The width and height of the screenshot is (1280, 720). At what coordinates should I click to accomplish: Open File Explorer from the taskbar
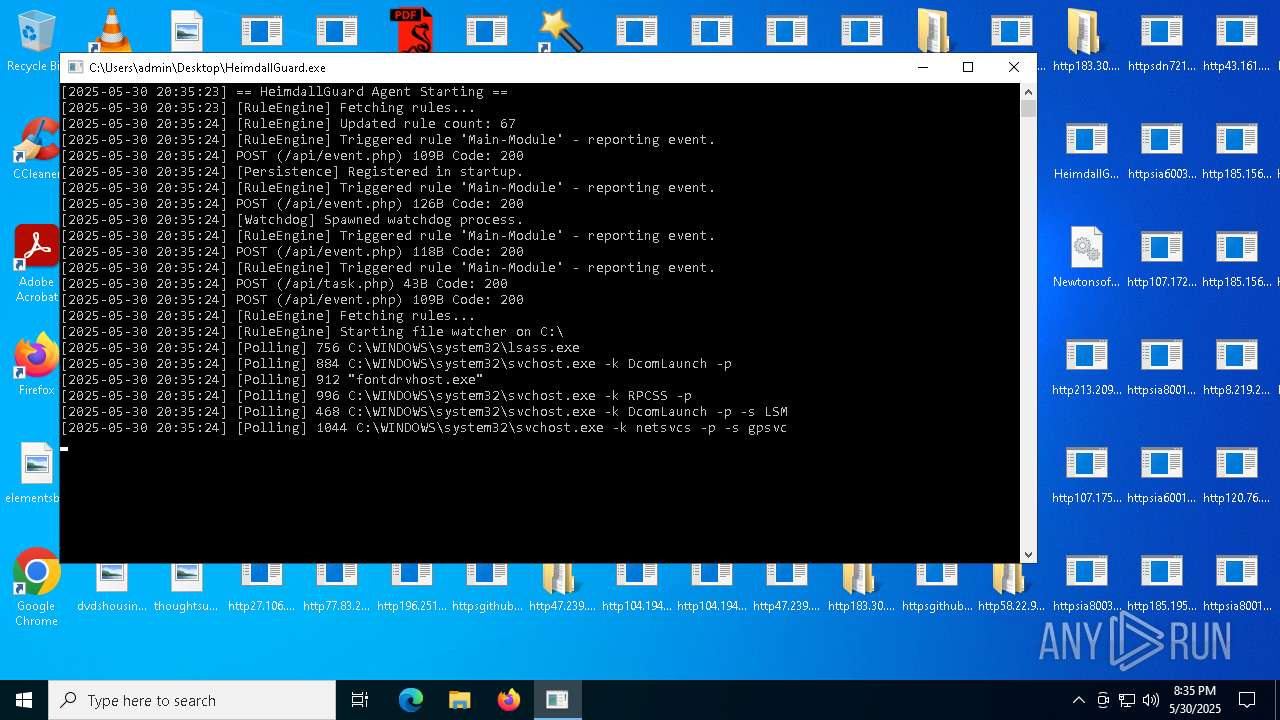click(x=459, y=700)
